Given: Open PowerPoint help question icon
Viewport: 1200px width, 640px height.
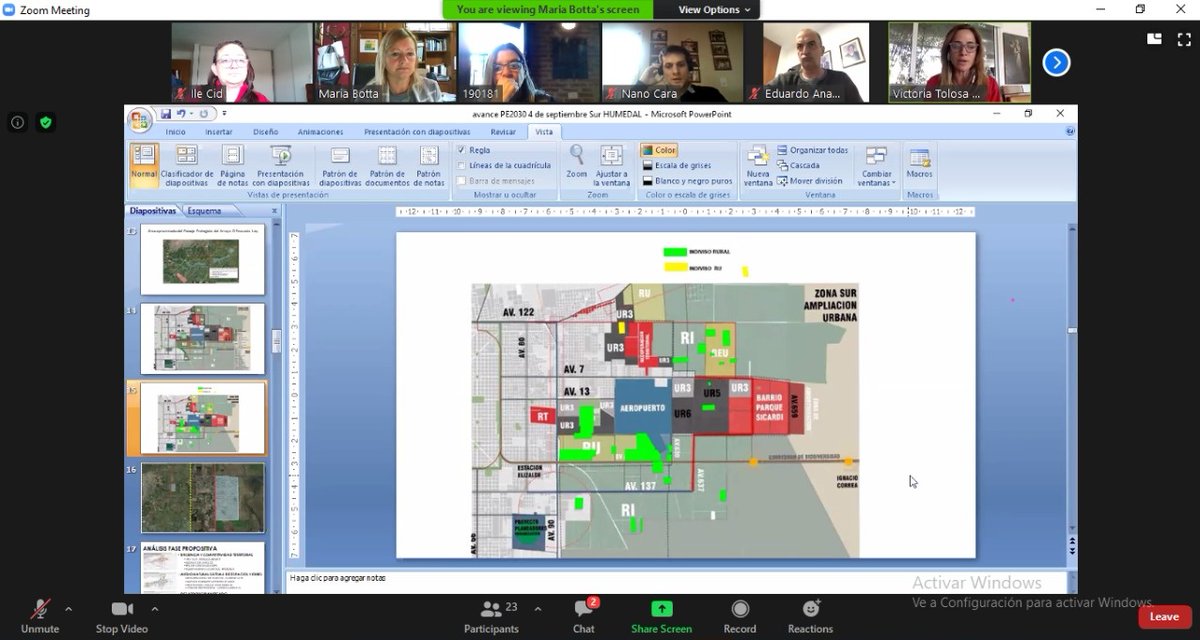Looking at the screenshot, I should (1070, 131).
